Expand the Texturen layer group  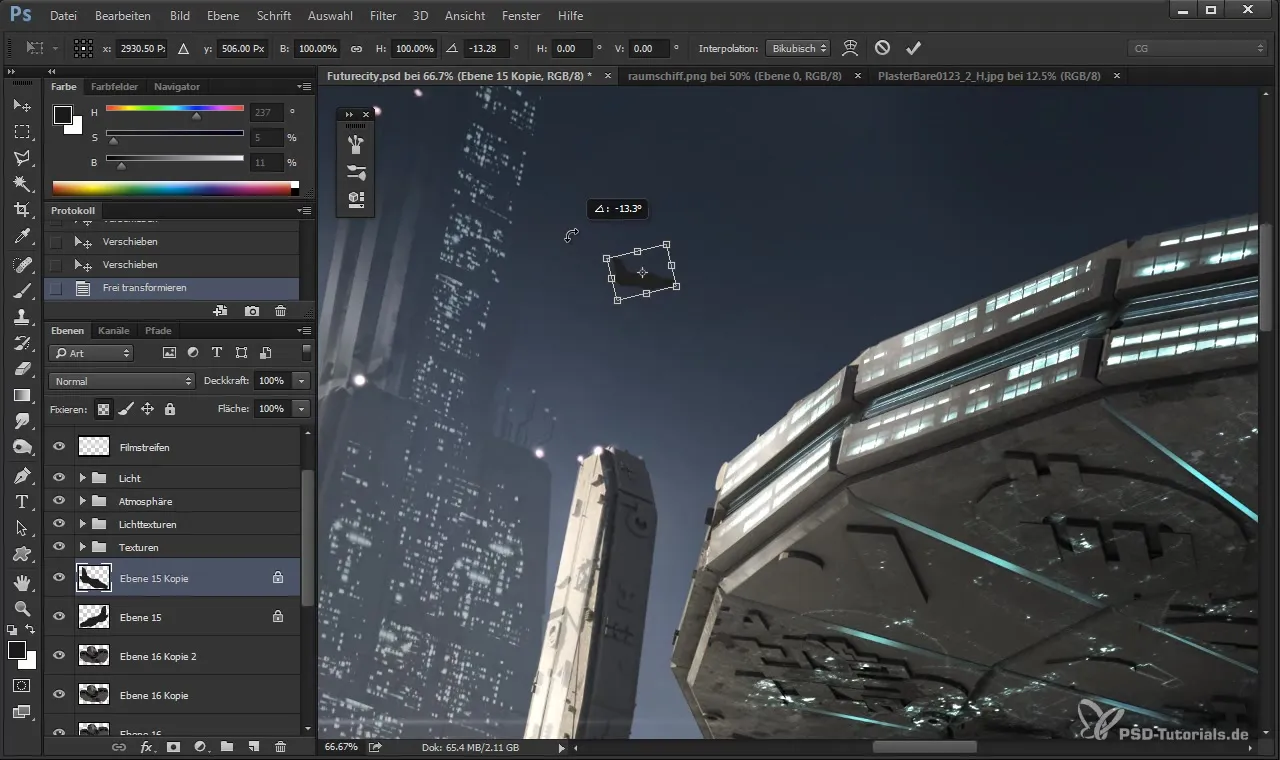pyautogui.click(x=83, y=547)
